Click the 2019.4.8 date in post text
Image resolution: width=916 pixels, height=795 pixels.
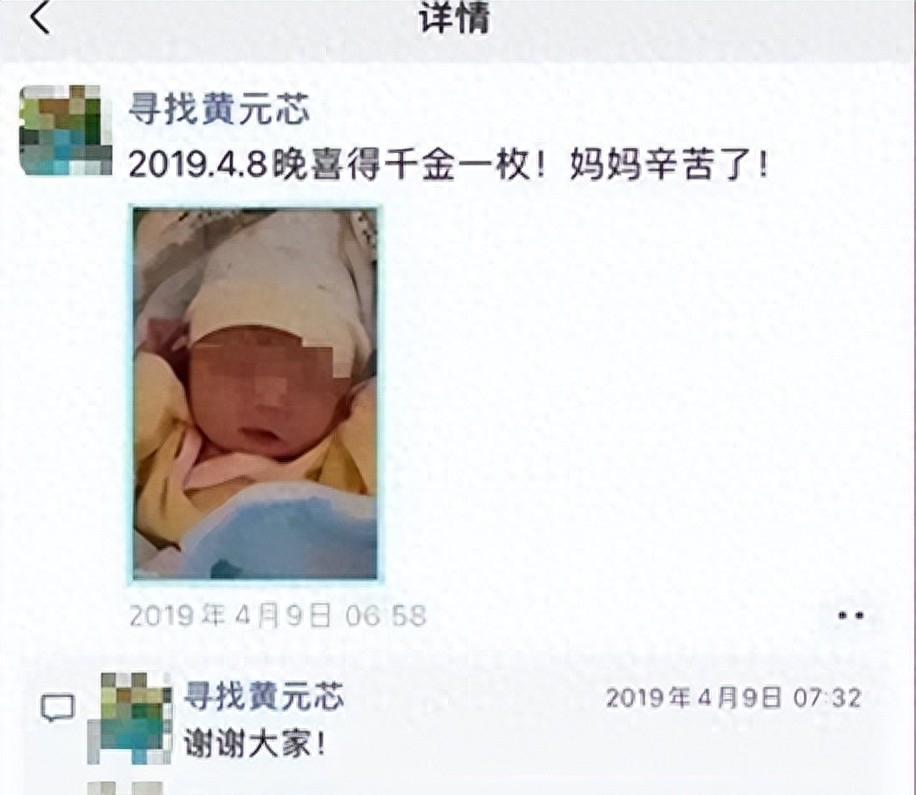(x=199, y=165)
